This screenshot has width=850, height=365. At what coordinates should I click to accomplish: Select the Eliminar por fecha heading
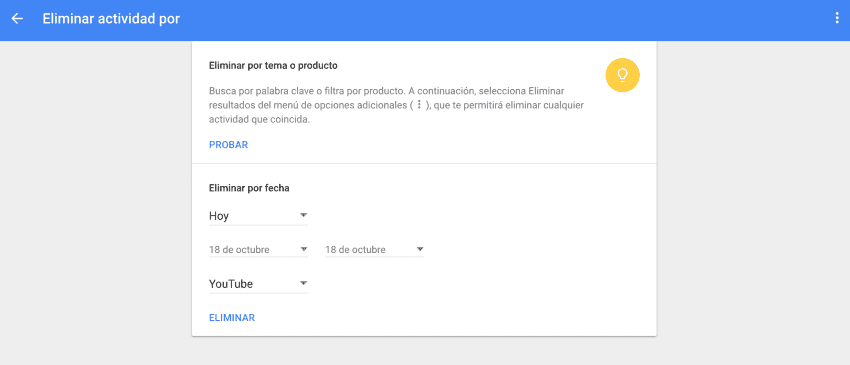pos(249,188)
